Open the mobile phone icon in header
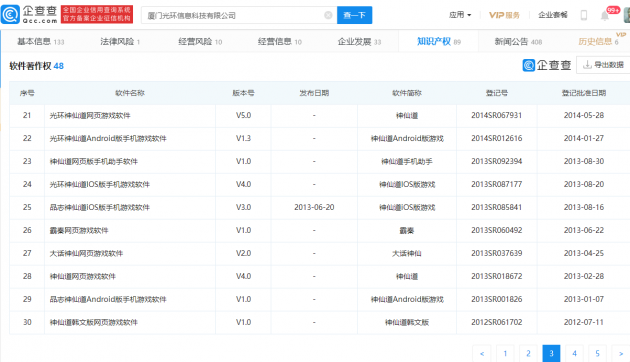The width and height of the screenshot is (630, 362). (x=584, y=15)
